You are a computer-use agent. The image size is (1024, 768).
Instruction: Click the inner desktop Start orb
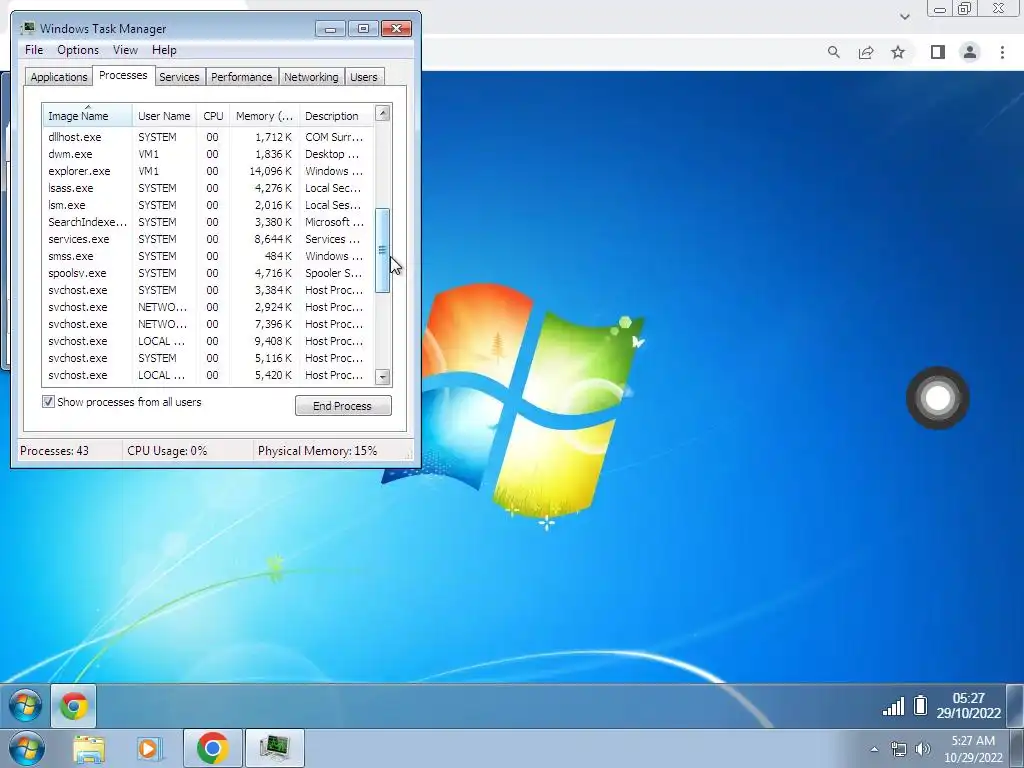(x=25, y=706)
